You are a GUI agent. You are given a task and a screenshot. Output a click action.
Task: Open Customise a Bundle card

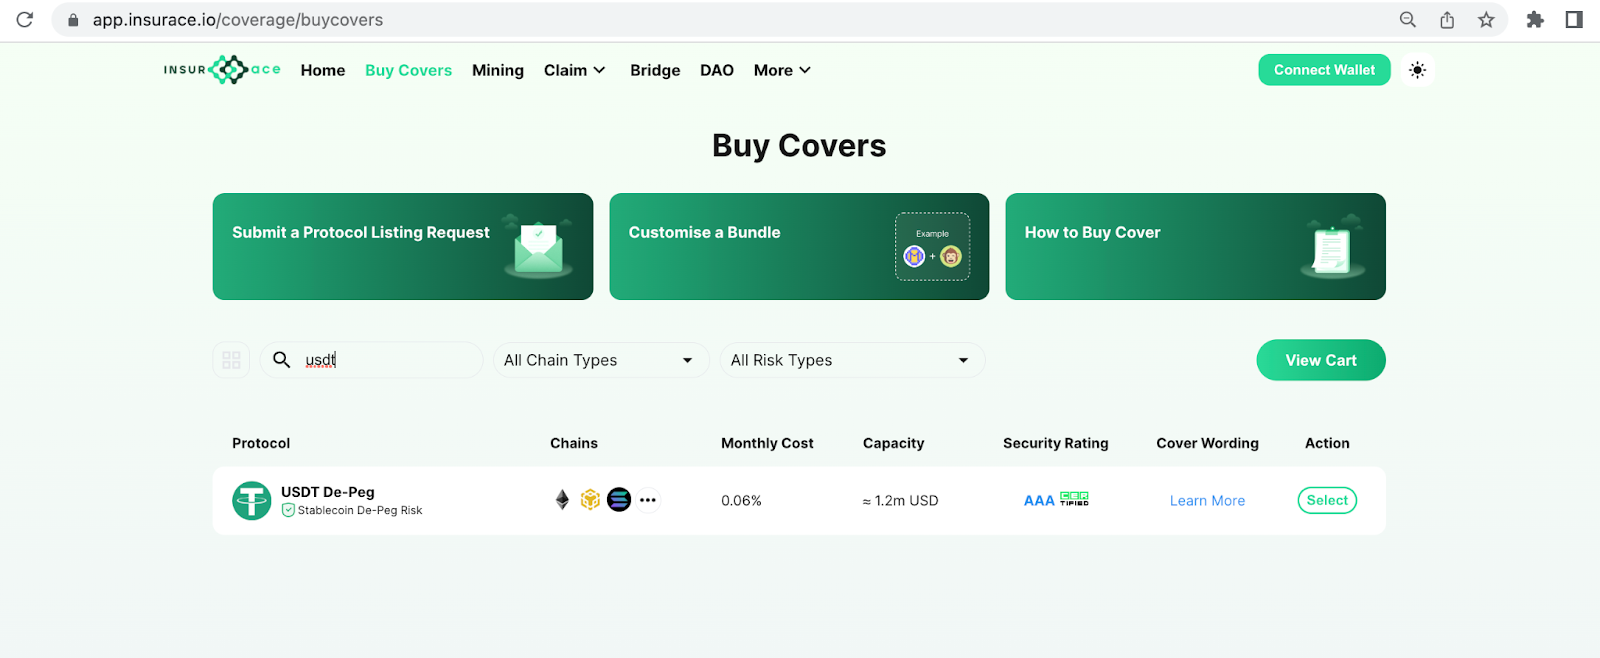click(x=799, y=246)
